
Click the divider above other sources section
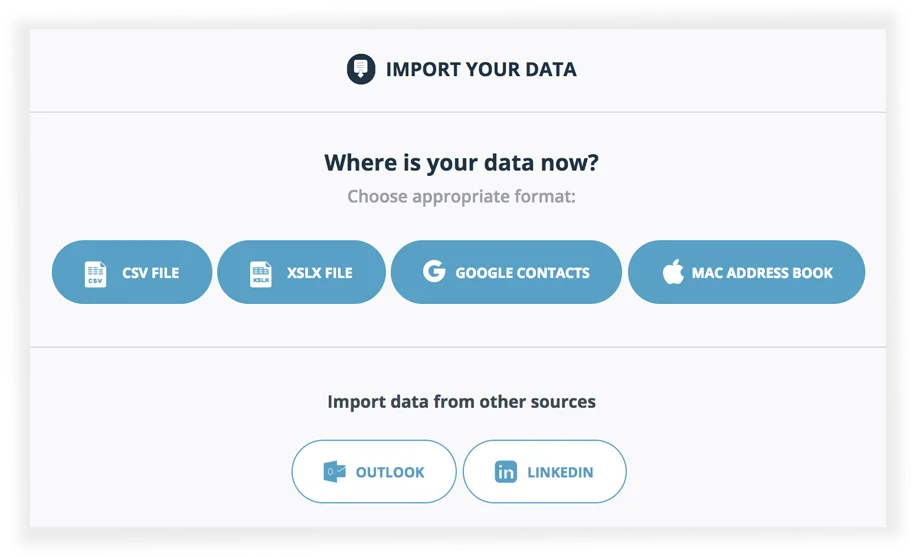point(458,347)
